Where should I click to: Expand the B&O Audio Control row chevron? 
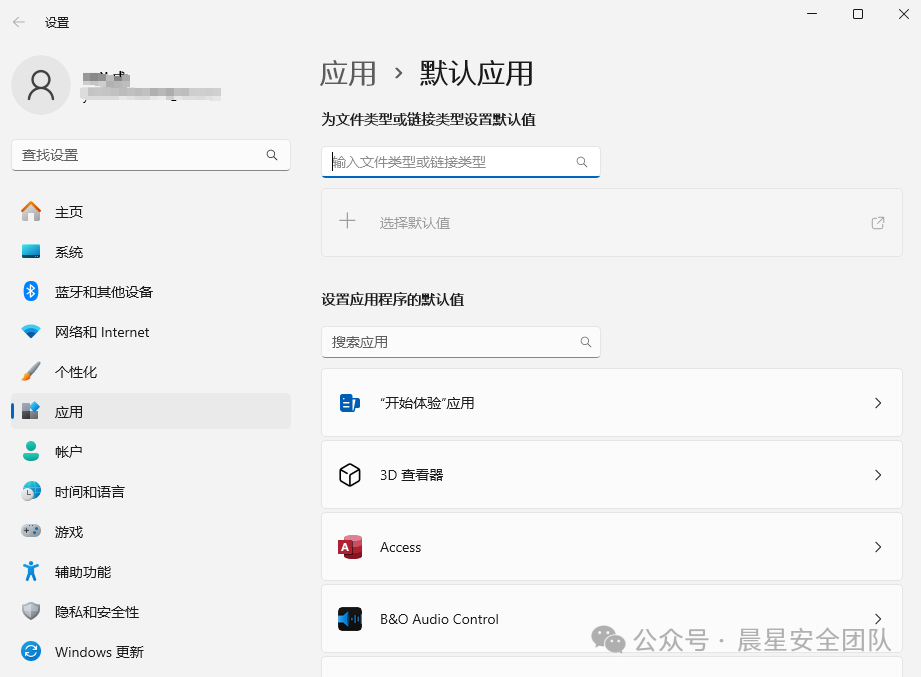(x=878, y=619)
